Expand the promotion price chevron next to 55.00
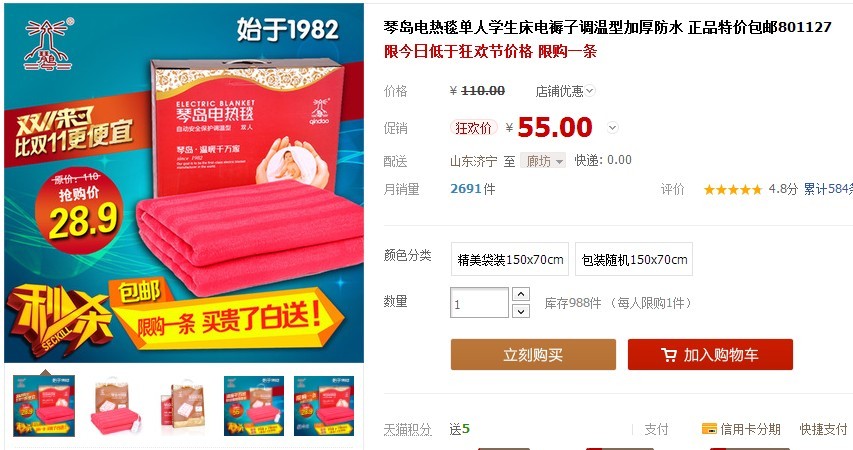Image resolution: width=853 pixels, height=450 pixels. tap(613, 128)
